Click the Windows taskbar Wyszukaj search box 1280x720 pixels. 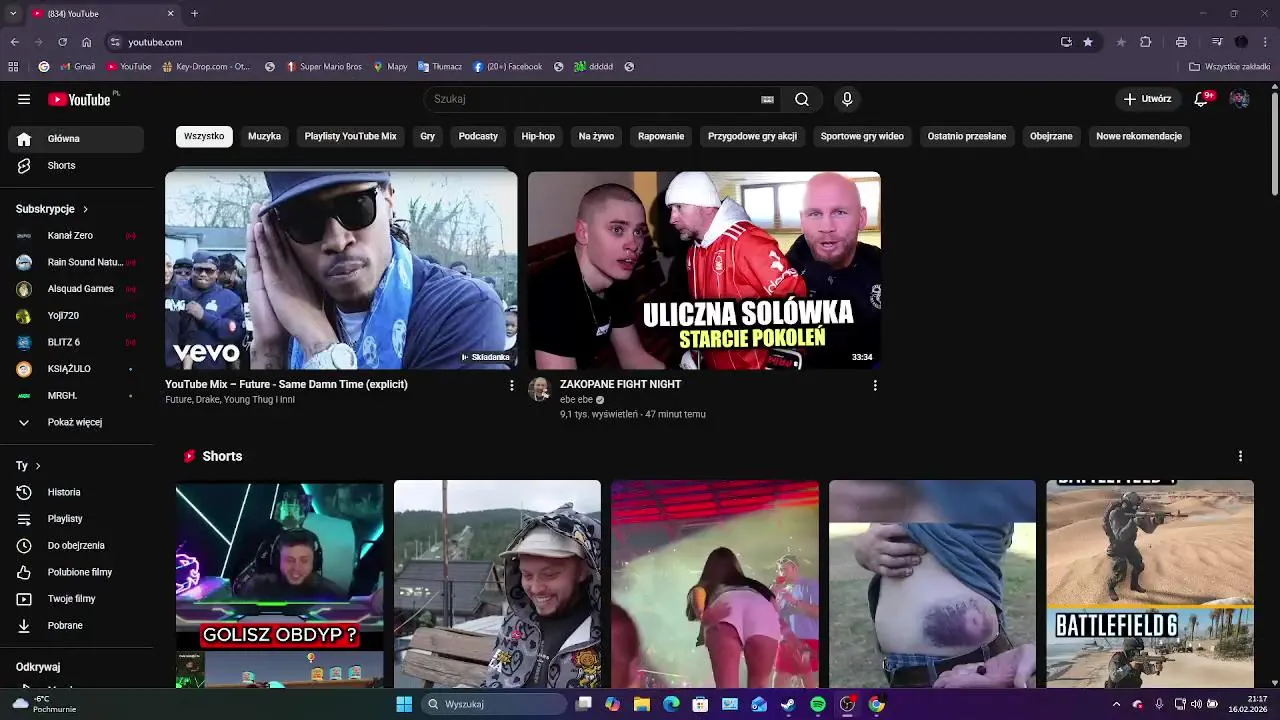493,704
